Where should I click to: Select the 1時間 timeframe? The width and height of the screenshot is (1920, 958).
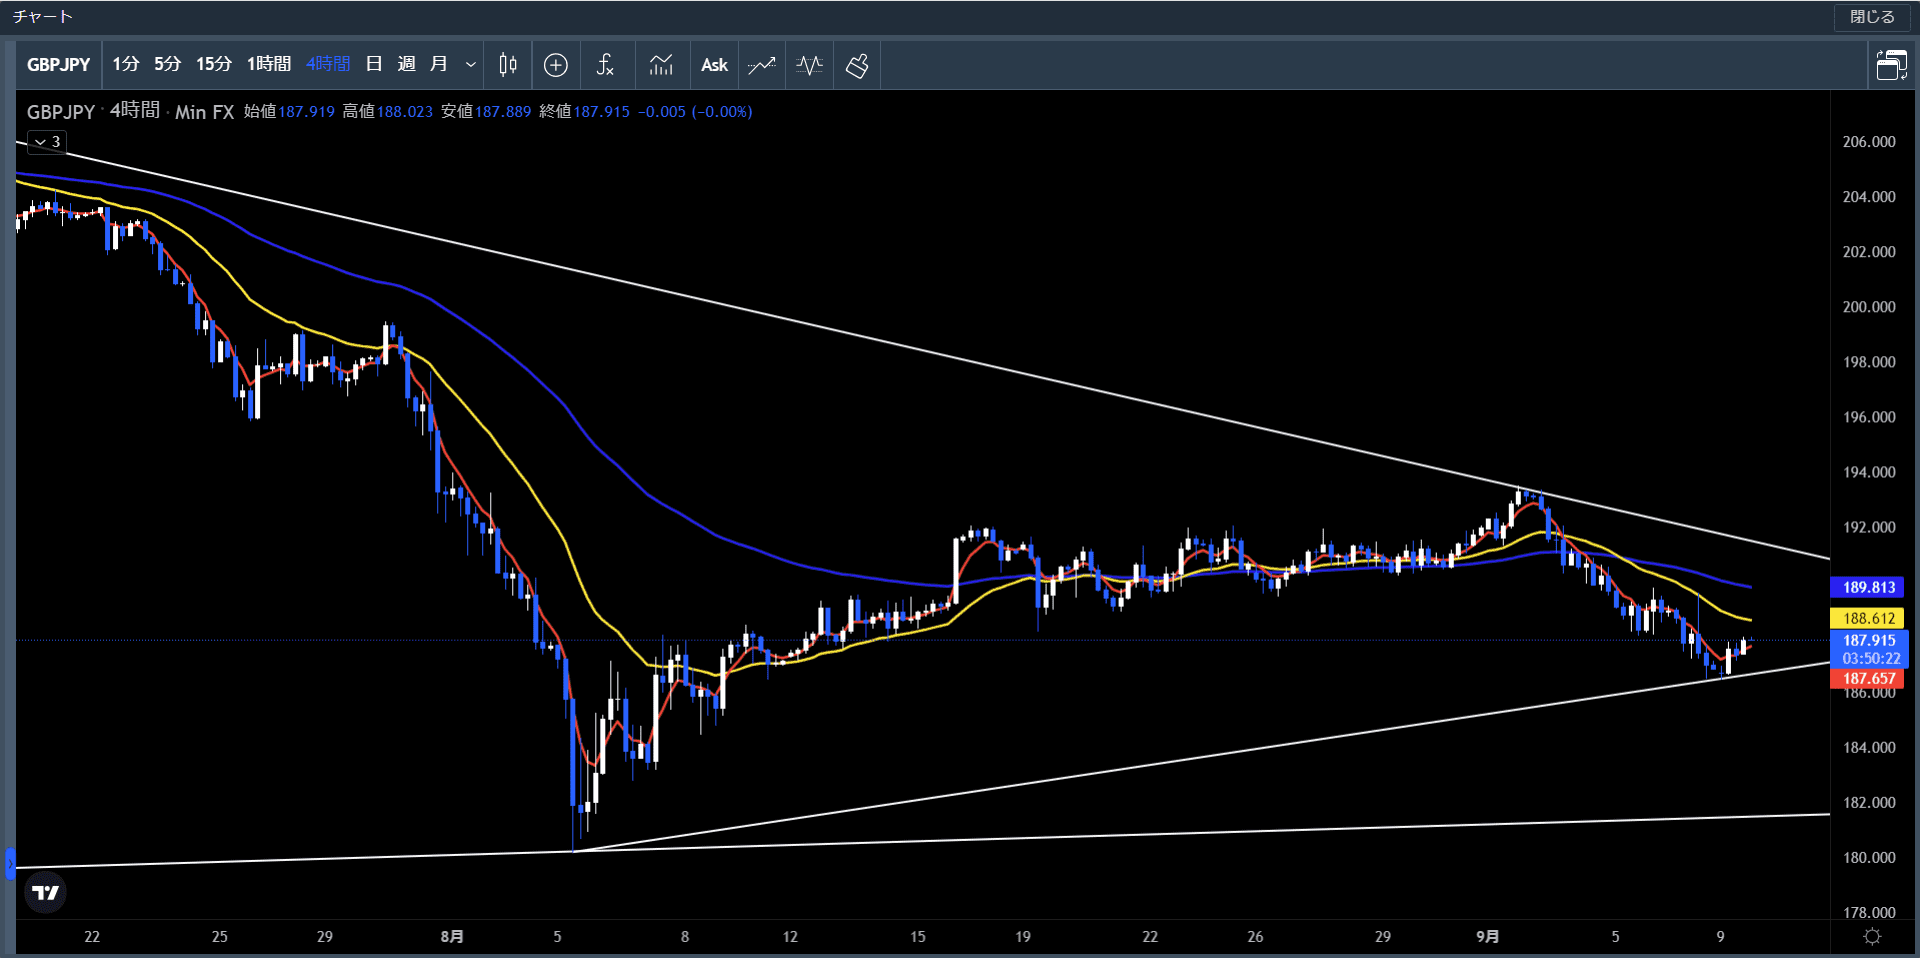coord(268,65)
